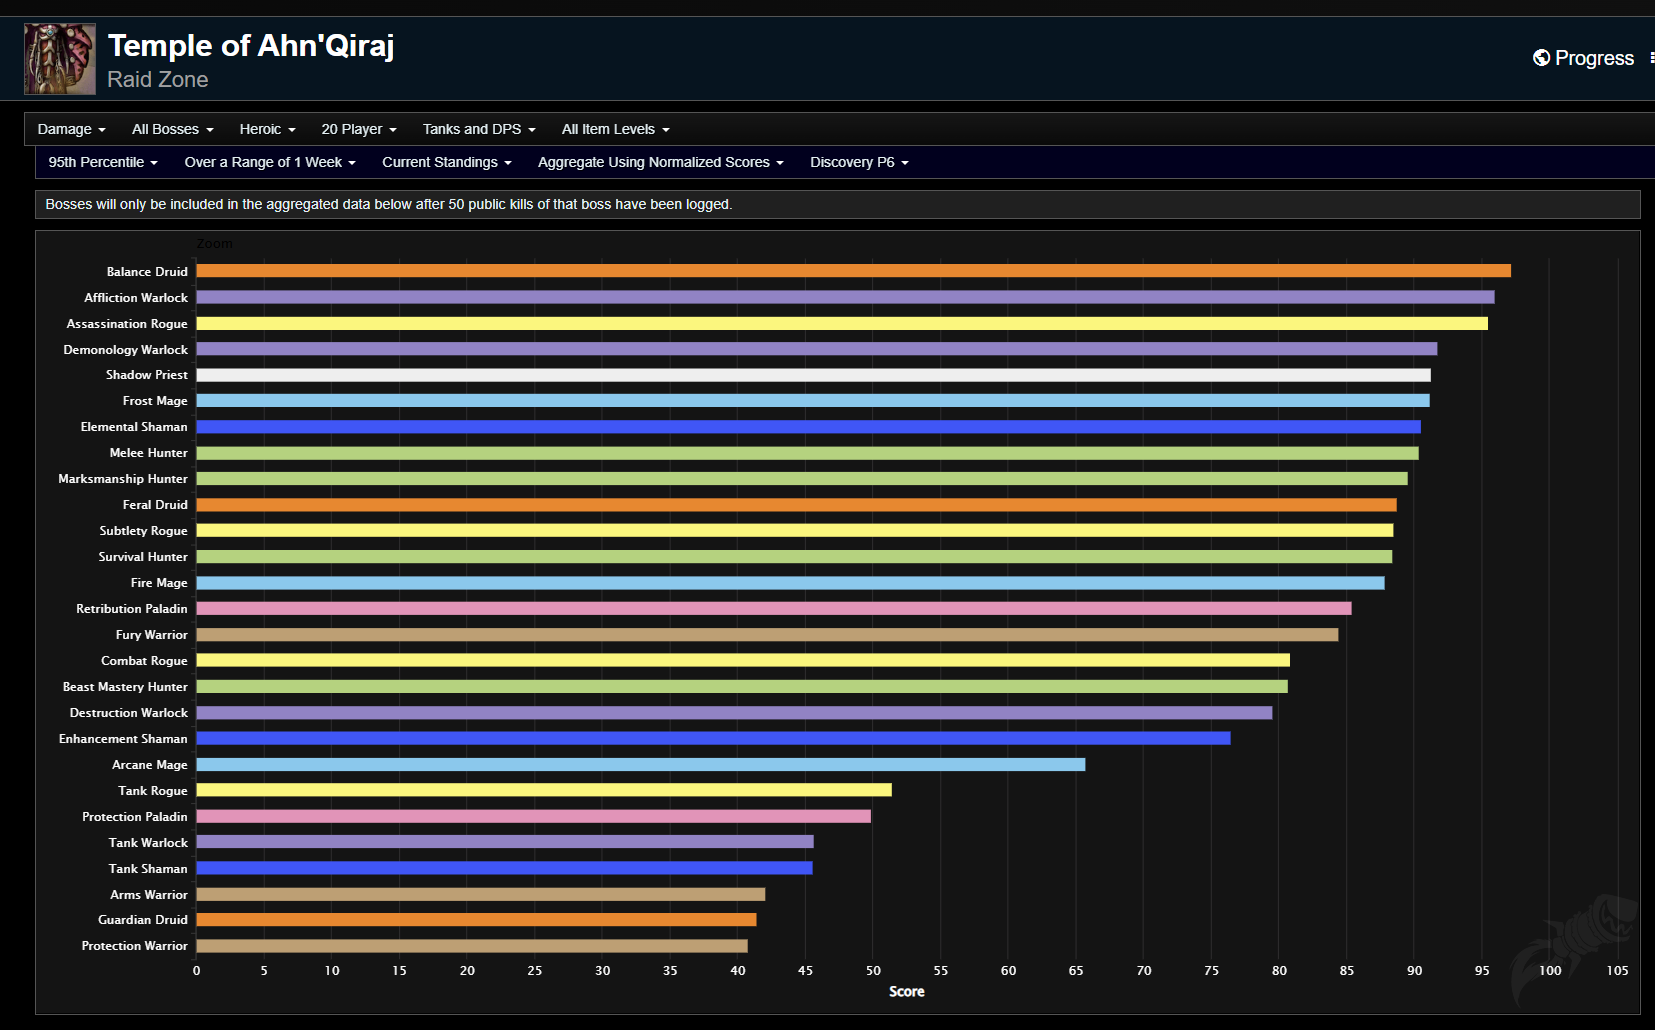Click the Tank Shaman label
The width and height of the screenshot is (1655, 1030).
coord(148,869)
